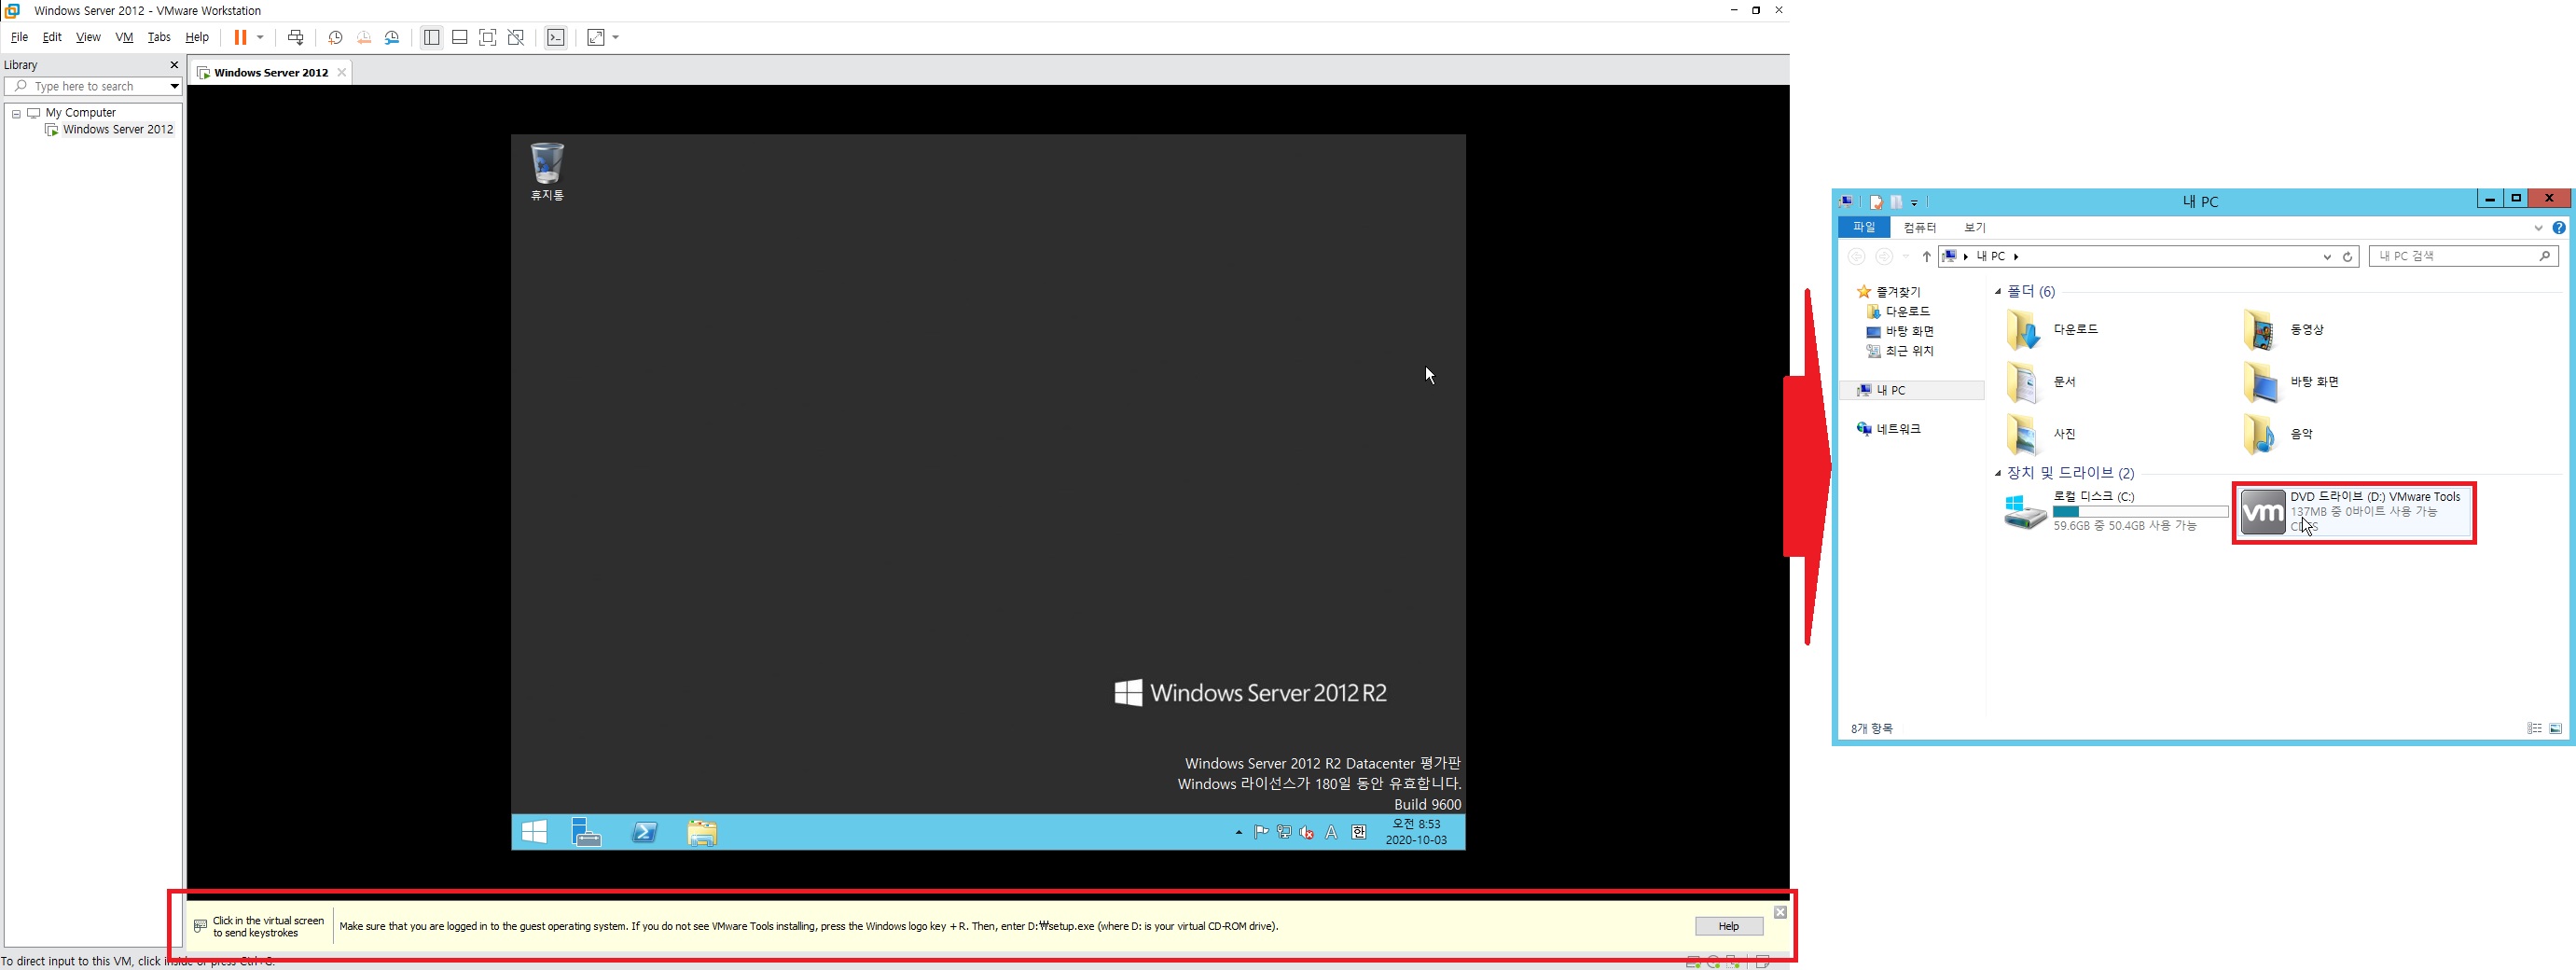Viewport: 2576px width, 970px height.
Task: Open the library search filter dropdown
Action: [x=174, y=86]
